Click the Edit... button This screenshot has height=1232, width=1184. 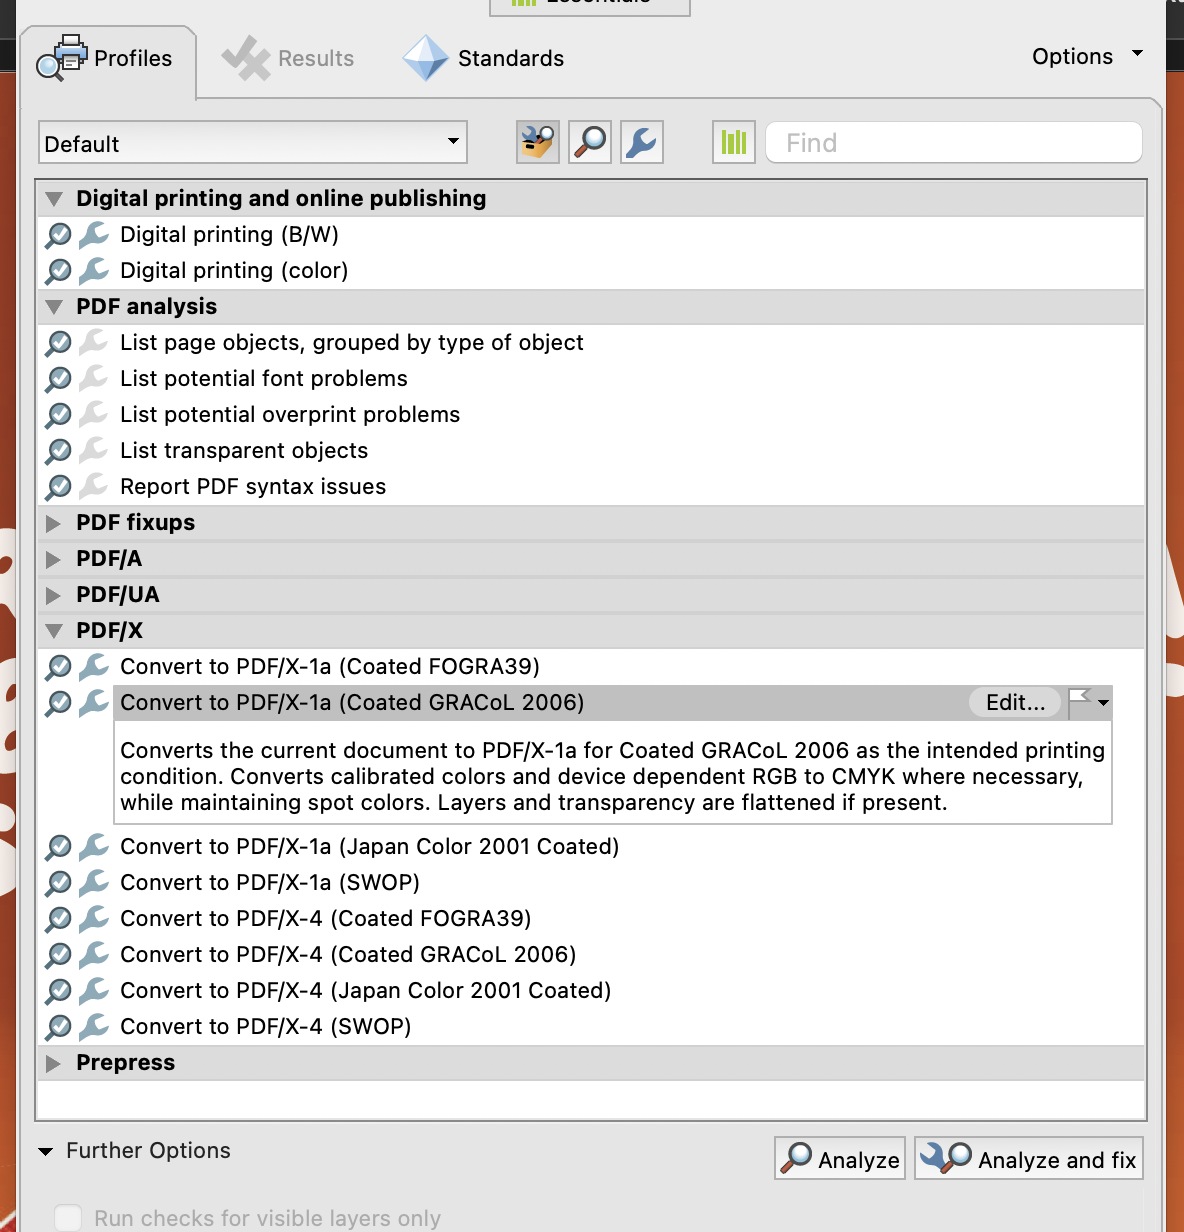coord(1015,702)
